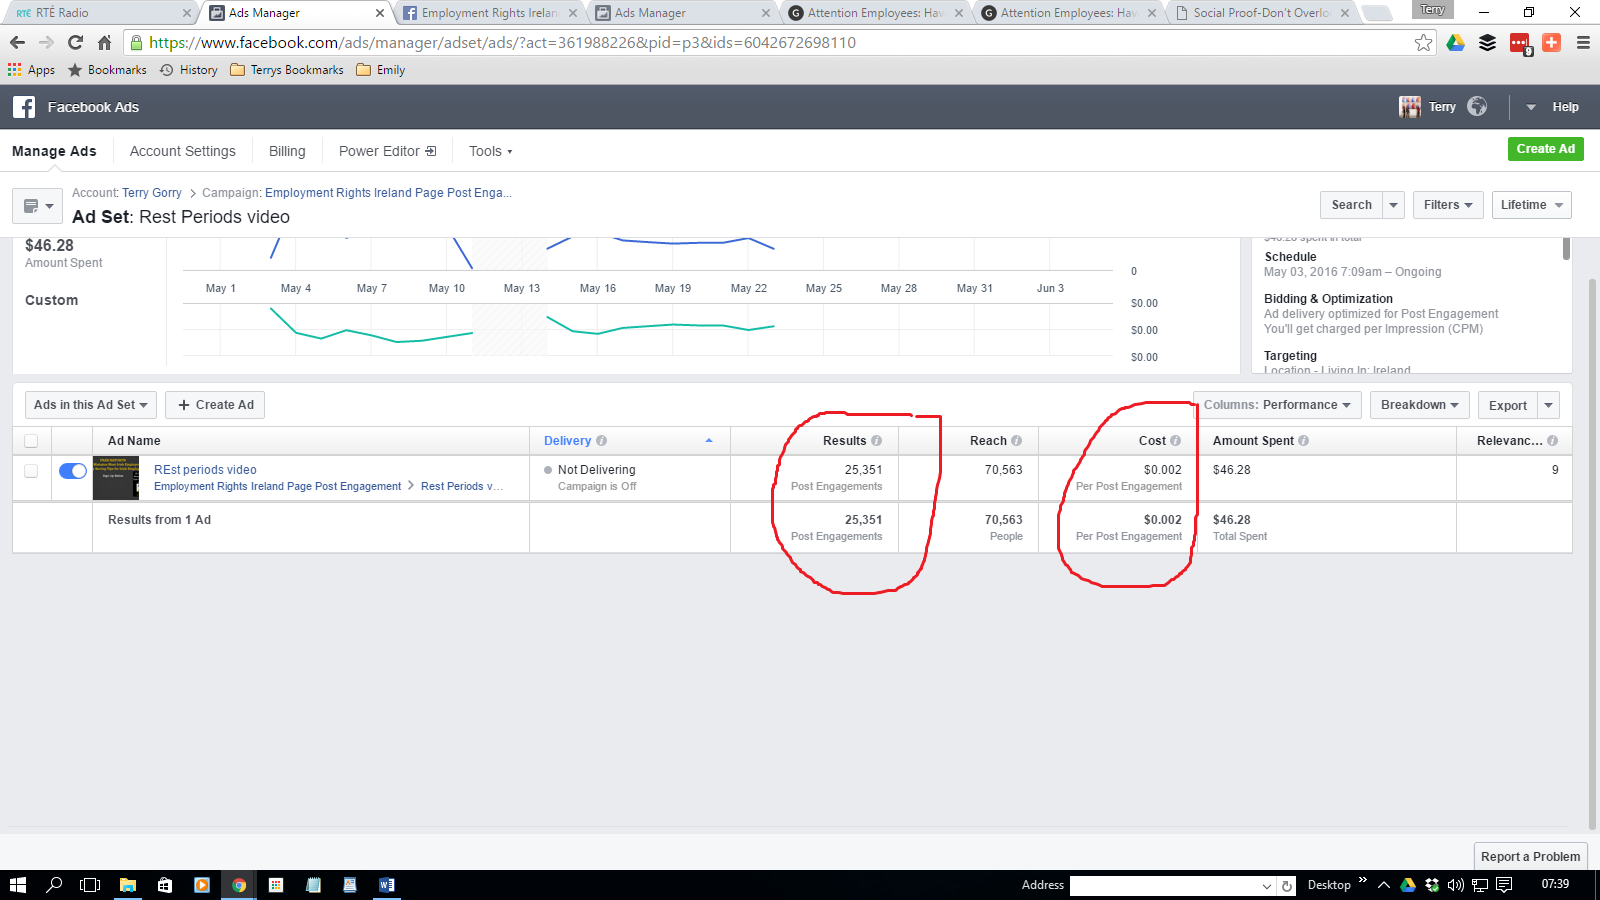Open Task View on taskbar
This screenshot has width=1600, height=900.
click(90, 885)
